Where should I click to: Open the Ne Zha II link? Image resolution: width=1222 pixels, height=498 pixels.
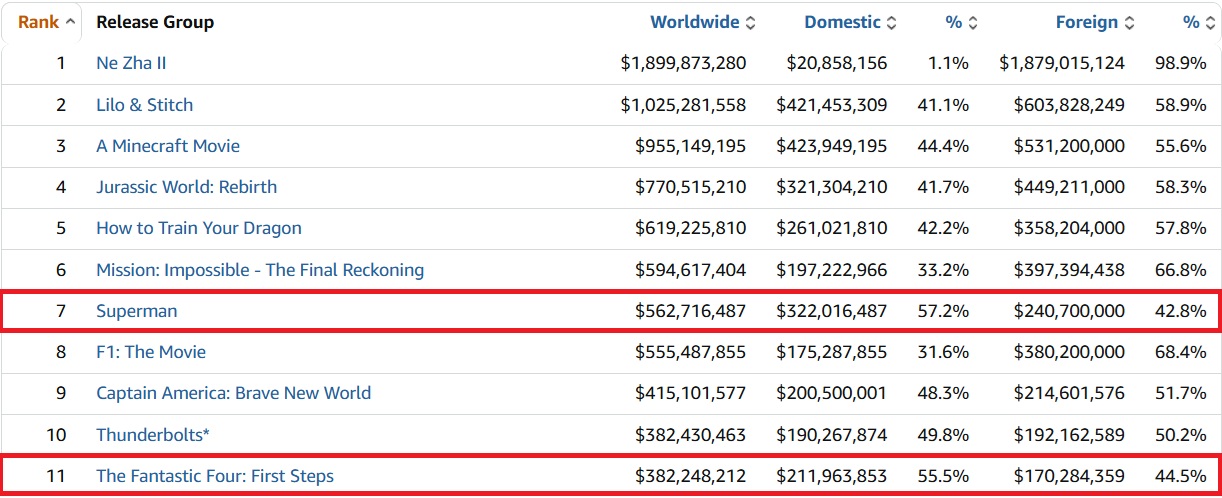131,63
